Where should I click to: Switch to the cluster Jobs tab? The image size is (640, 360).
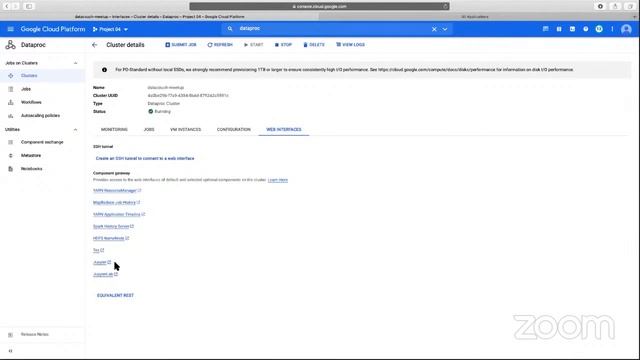149,129
